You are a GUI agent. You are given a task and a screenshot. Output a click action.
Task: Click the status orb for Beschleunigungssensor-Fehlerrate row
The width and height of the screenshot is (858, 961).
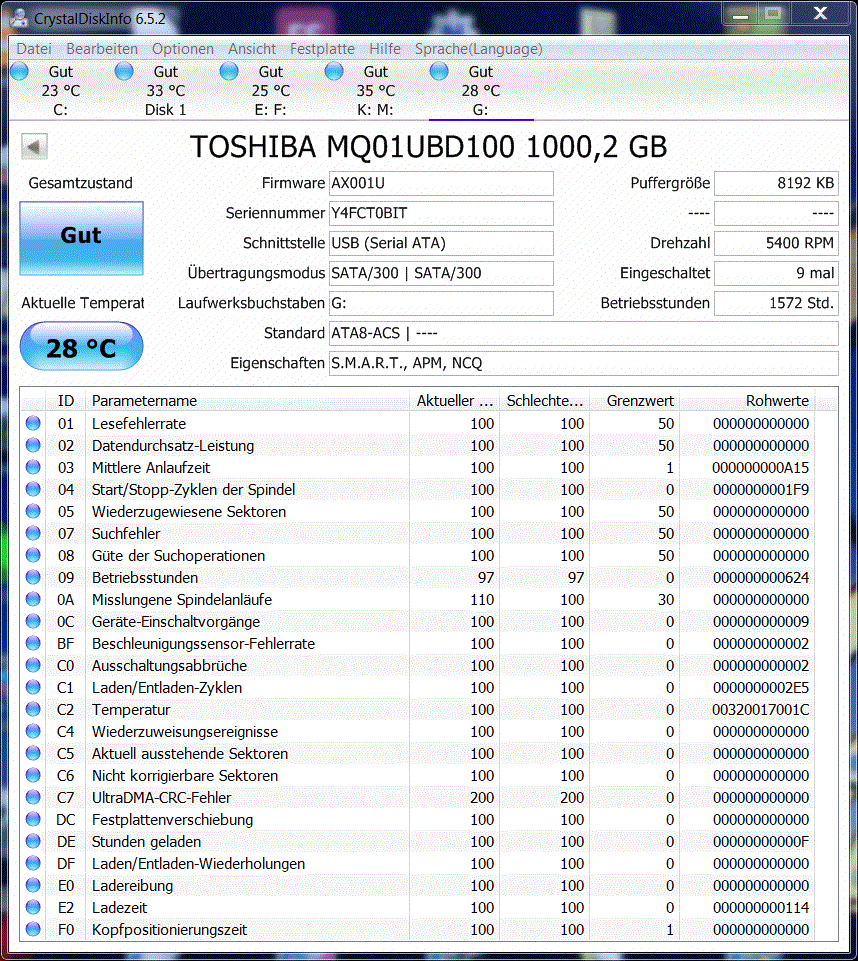tap(33, 643)
